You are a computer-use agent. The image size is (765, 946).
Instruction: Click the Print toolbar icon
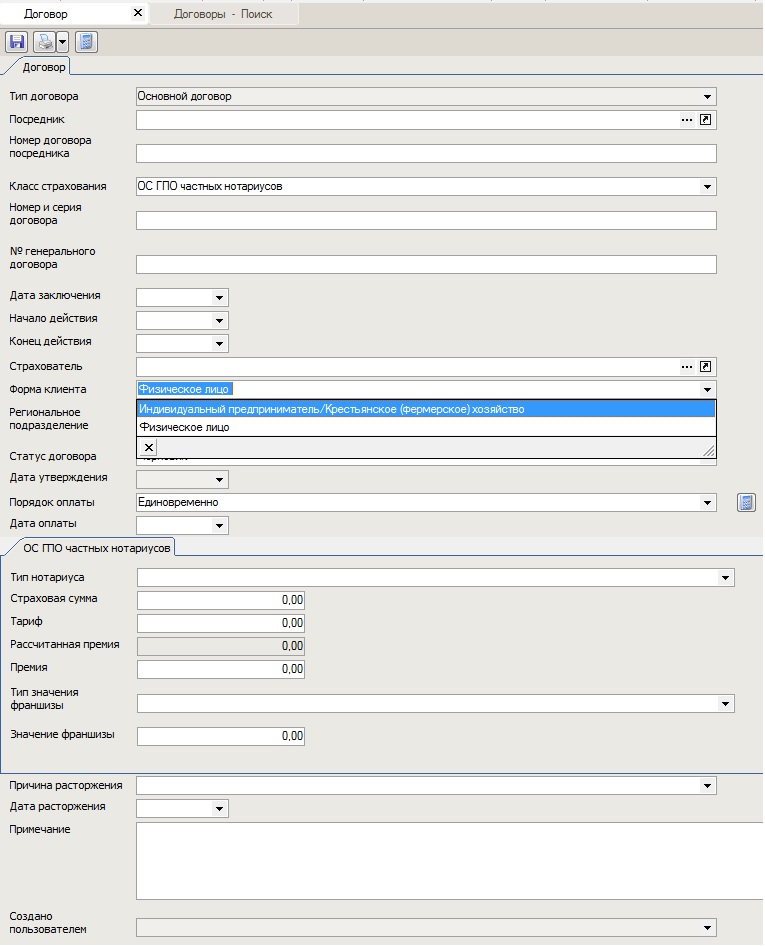44,42
